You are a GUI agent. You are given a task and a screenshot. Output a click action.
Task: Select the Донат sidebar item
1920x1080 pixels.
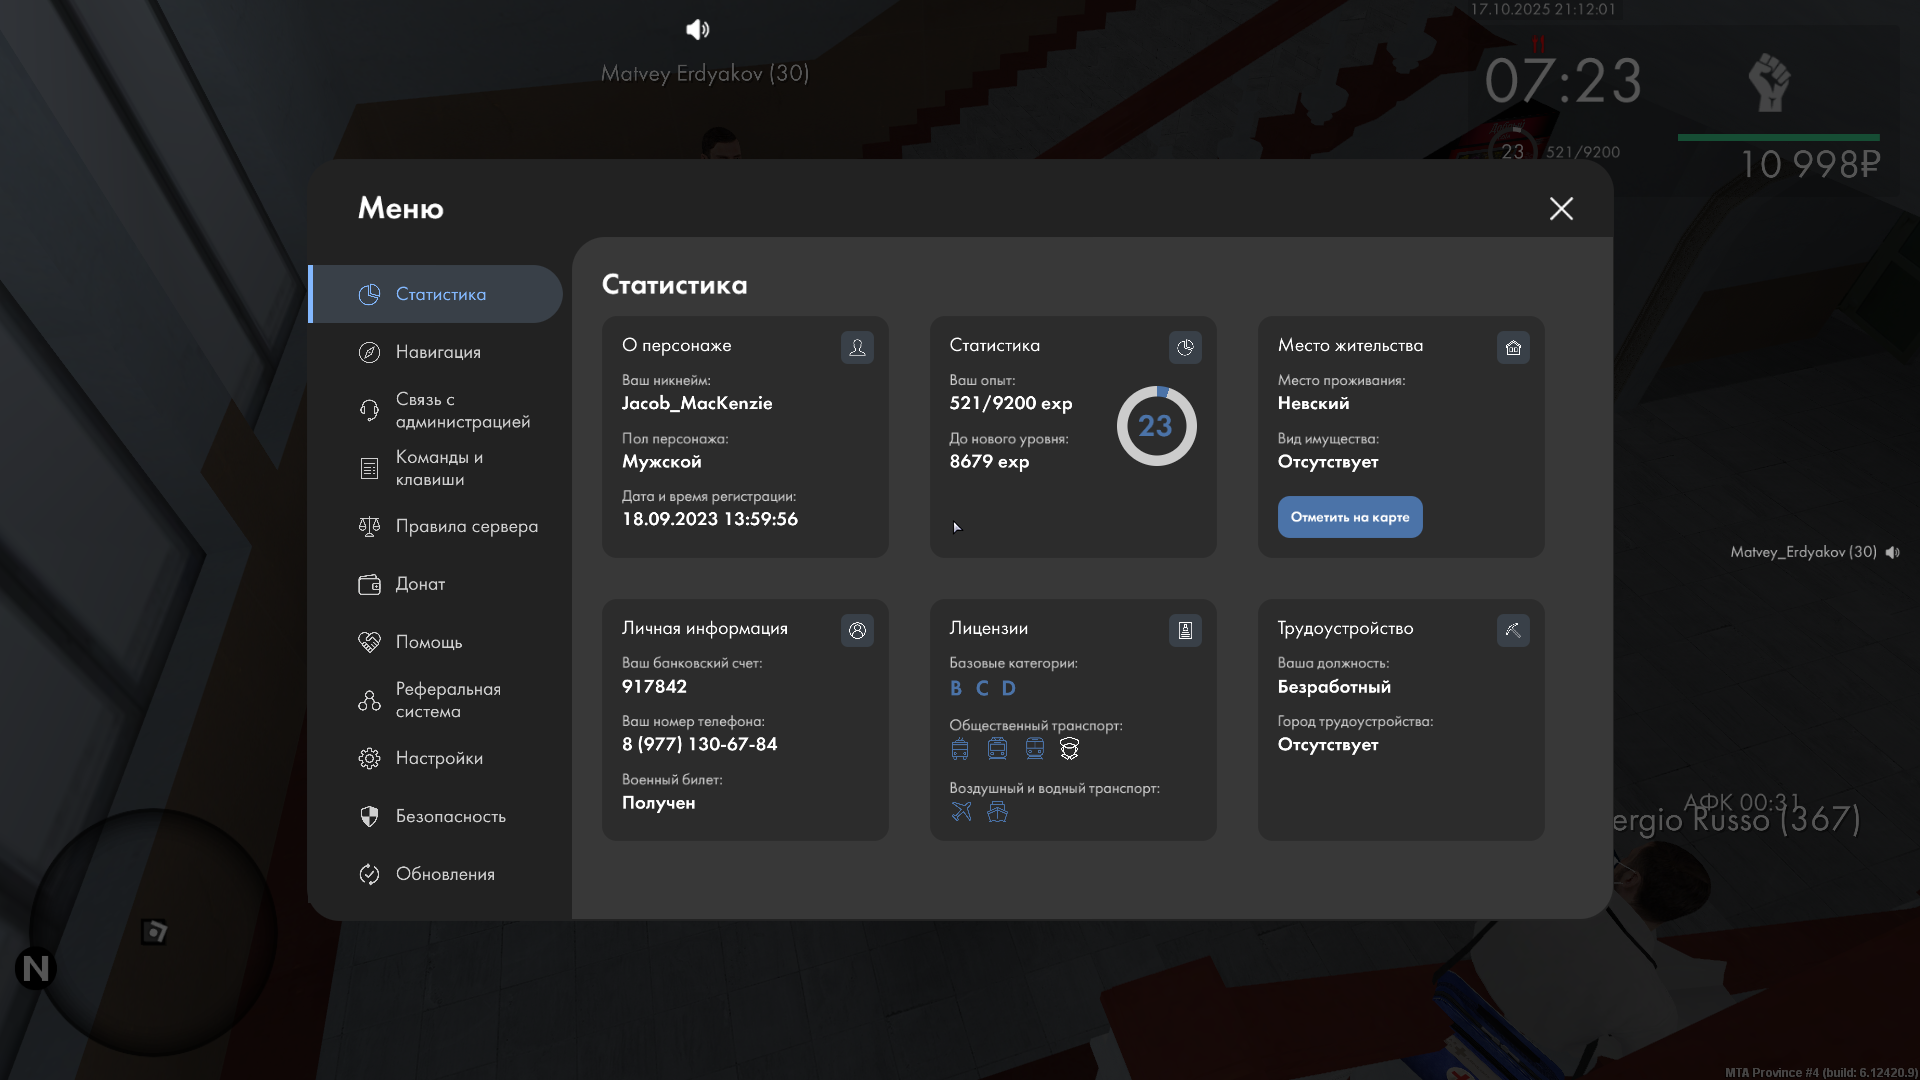(x=420, y=584)
